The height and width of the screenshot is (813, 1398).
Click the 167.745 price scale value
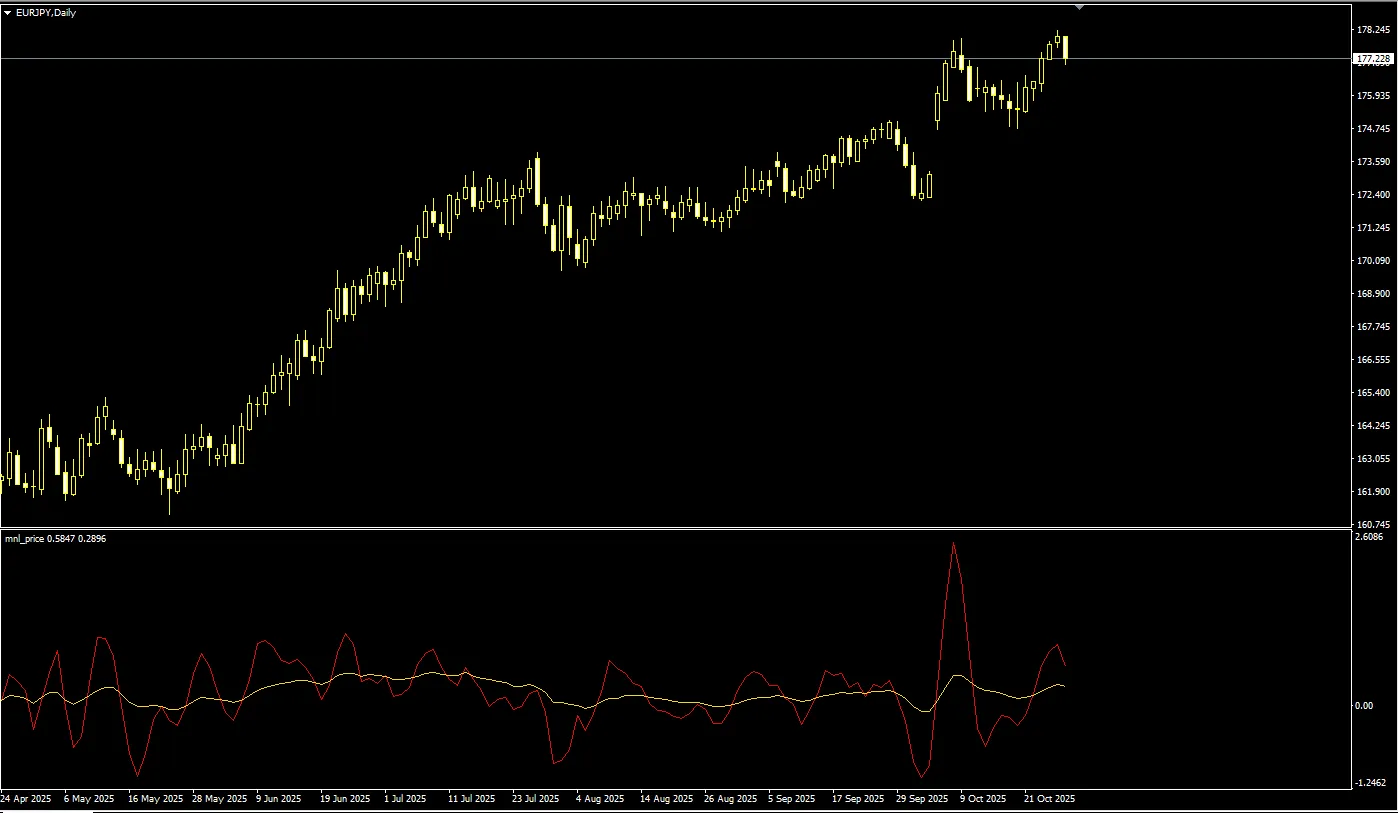1373,327
